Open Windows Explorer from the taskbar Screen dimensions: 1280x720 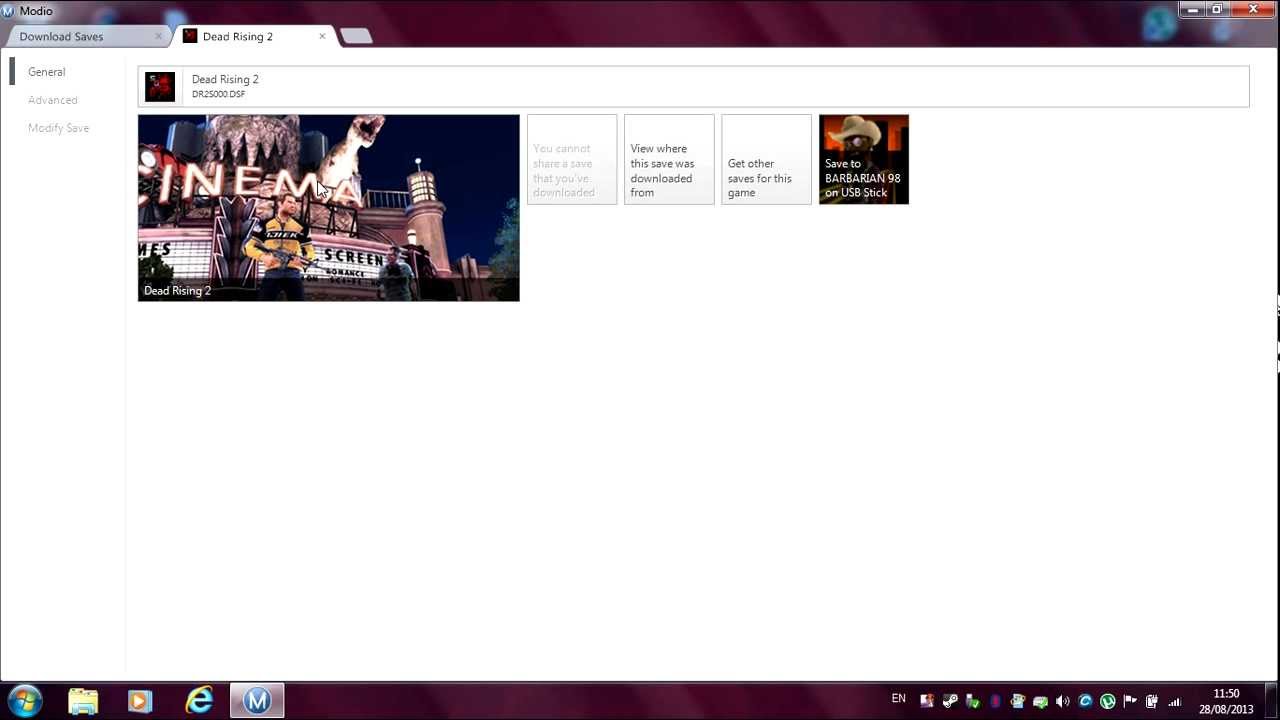coord(83,701)
